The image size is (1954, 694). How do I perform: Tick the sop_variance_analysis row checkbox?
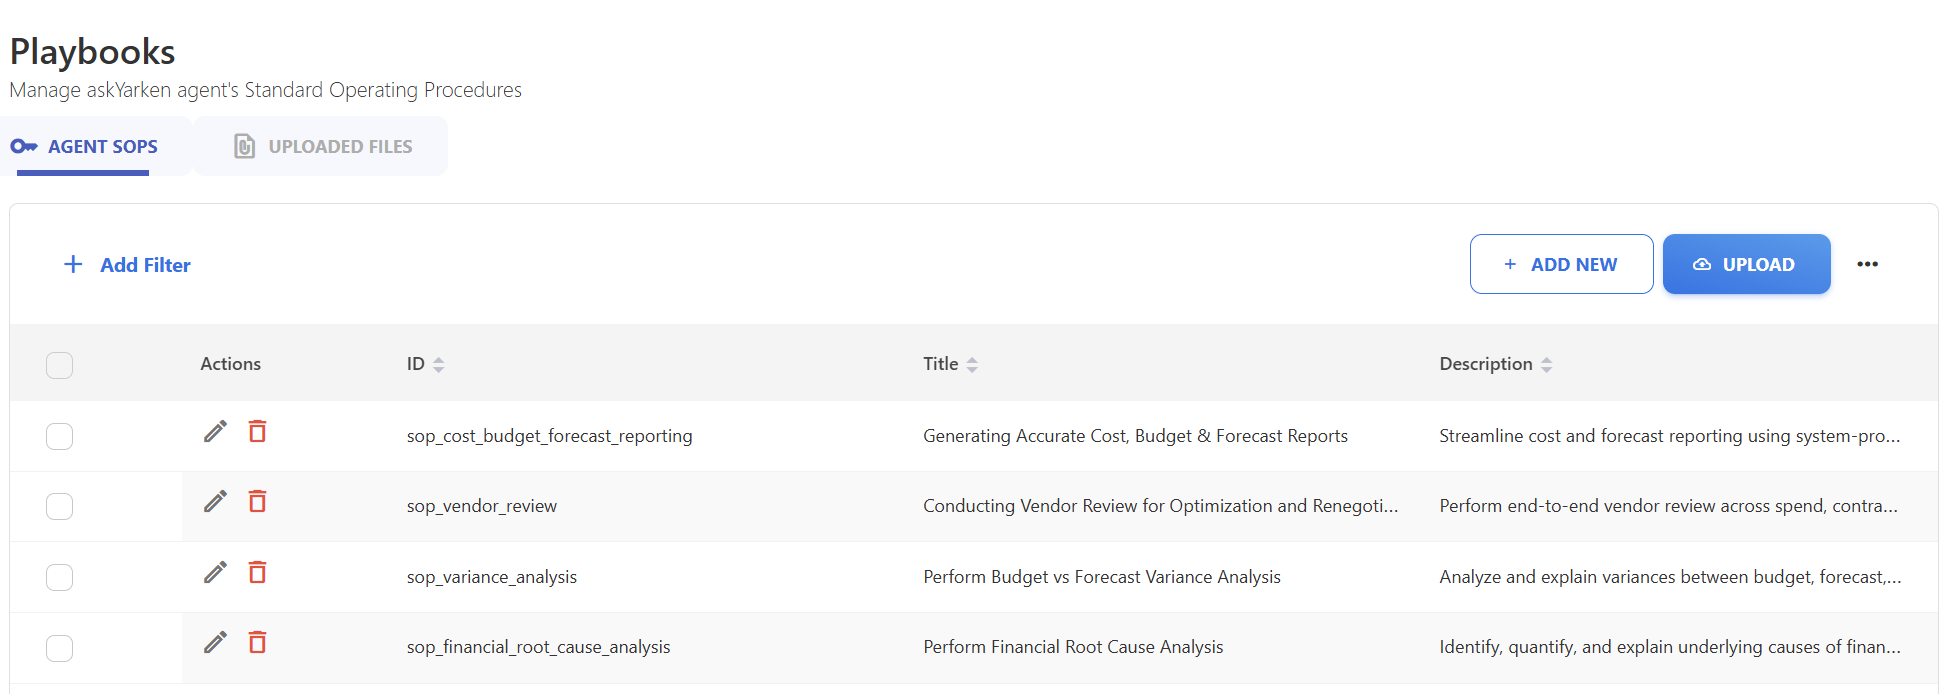coord(60,577)
